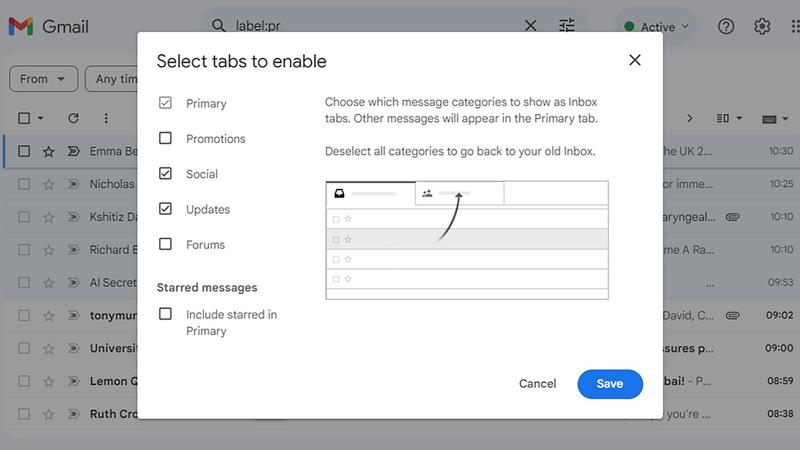This screenshot has height=450, width=800.
Task: Enable Include starred in Primary
Action: coord(165,314)
